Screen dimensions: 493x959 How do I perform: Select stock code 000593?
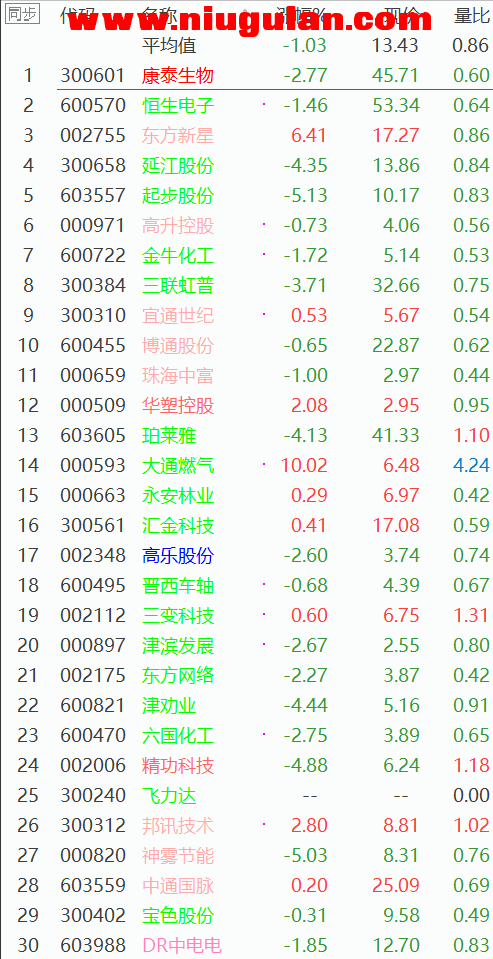pyautogui.click(x=93, y=465)
